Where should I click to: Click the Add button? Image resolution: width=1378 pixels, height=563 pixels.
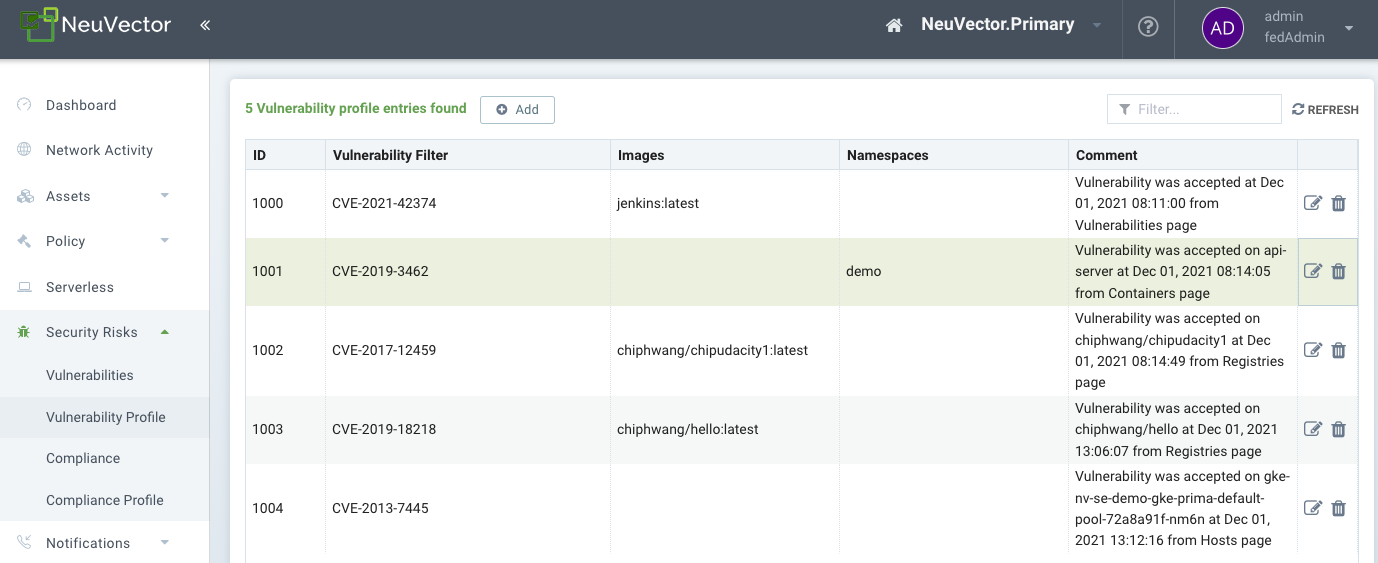tap(517, 110)
